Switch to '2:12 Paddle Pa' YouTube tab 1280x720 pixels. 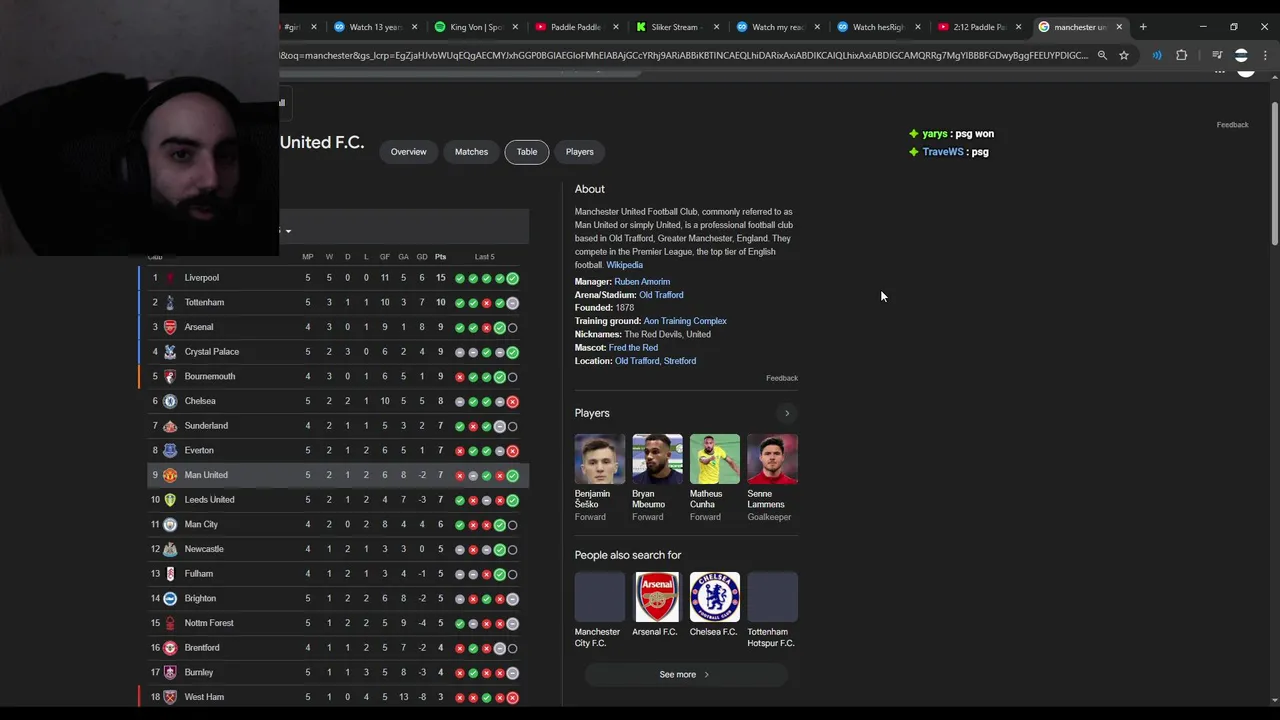979,27
